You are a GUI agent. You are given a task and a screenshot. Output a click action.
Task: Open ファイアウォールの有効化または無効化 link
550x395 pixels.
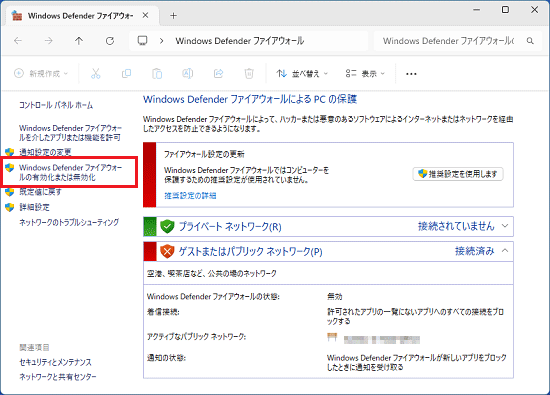pyautogui.click(x=70, y=172)
